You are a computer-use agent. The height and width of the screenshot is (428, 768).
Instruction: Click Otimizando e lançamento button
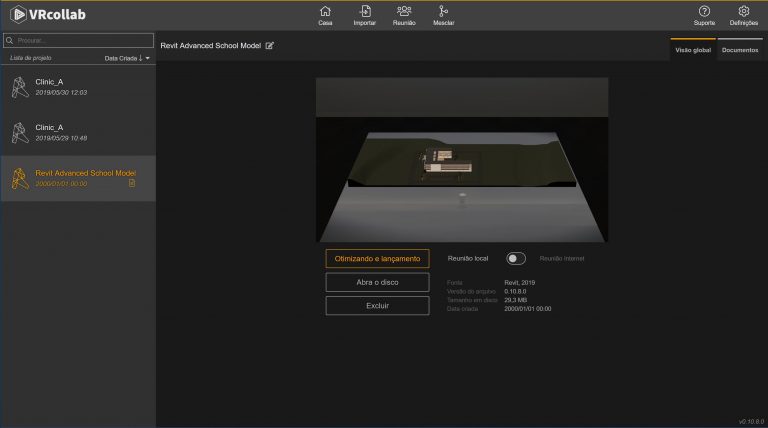[x=377, y=259]
